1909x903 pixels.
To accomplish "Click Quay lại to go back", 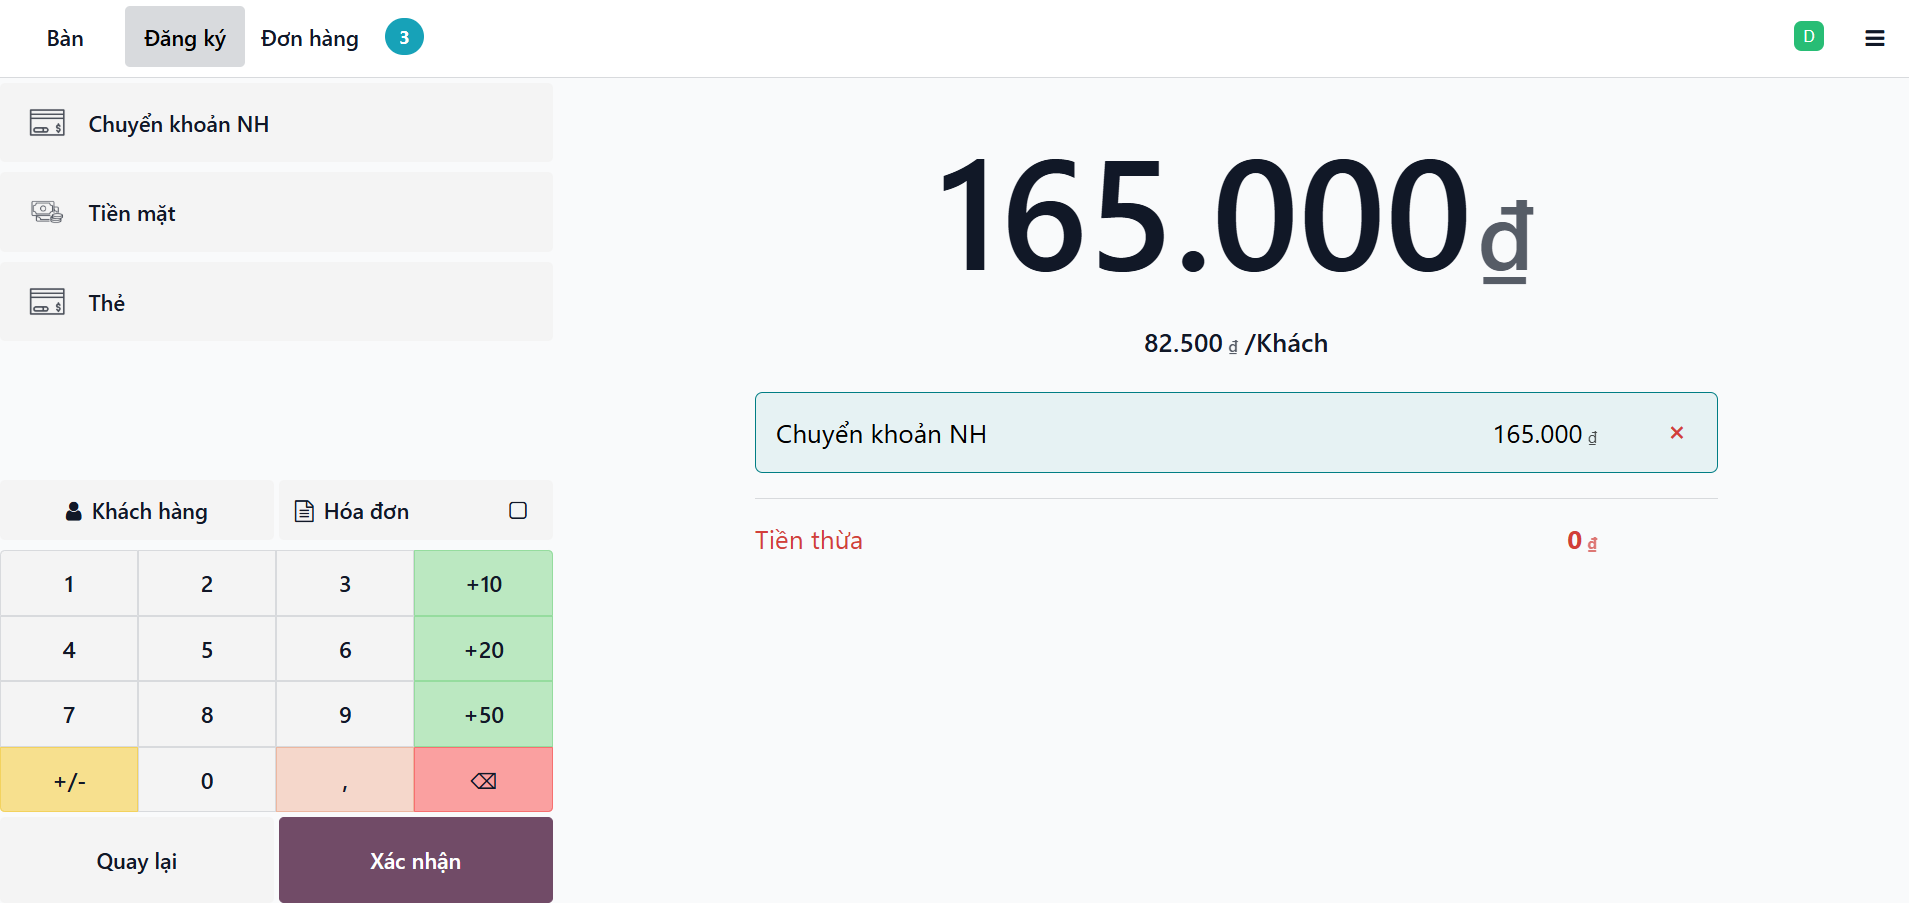I will click(137, 861).
